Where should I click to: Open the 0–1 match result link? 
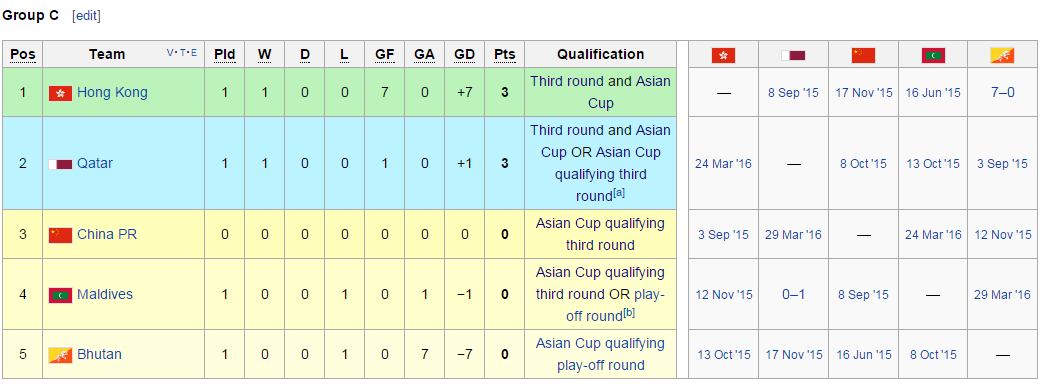[793, 295]
